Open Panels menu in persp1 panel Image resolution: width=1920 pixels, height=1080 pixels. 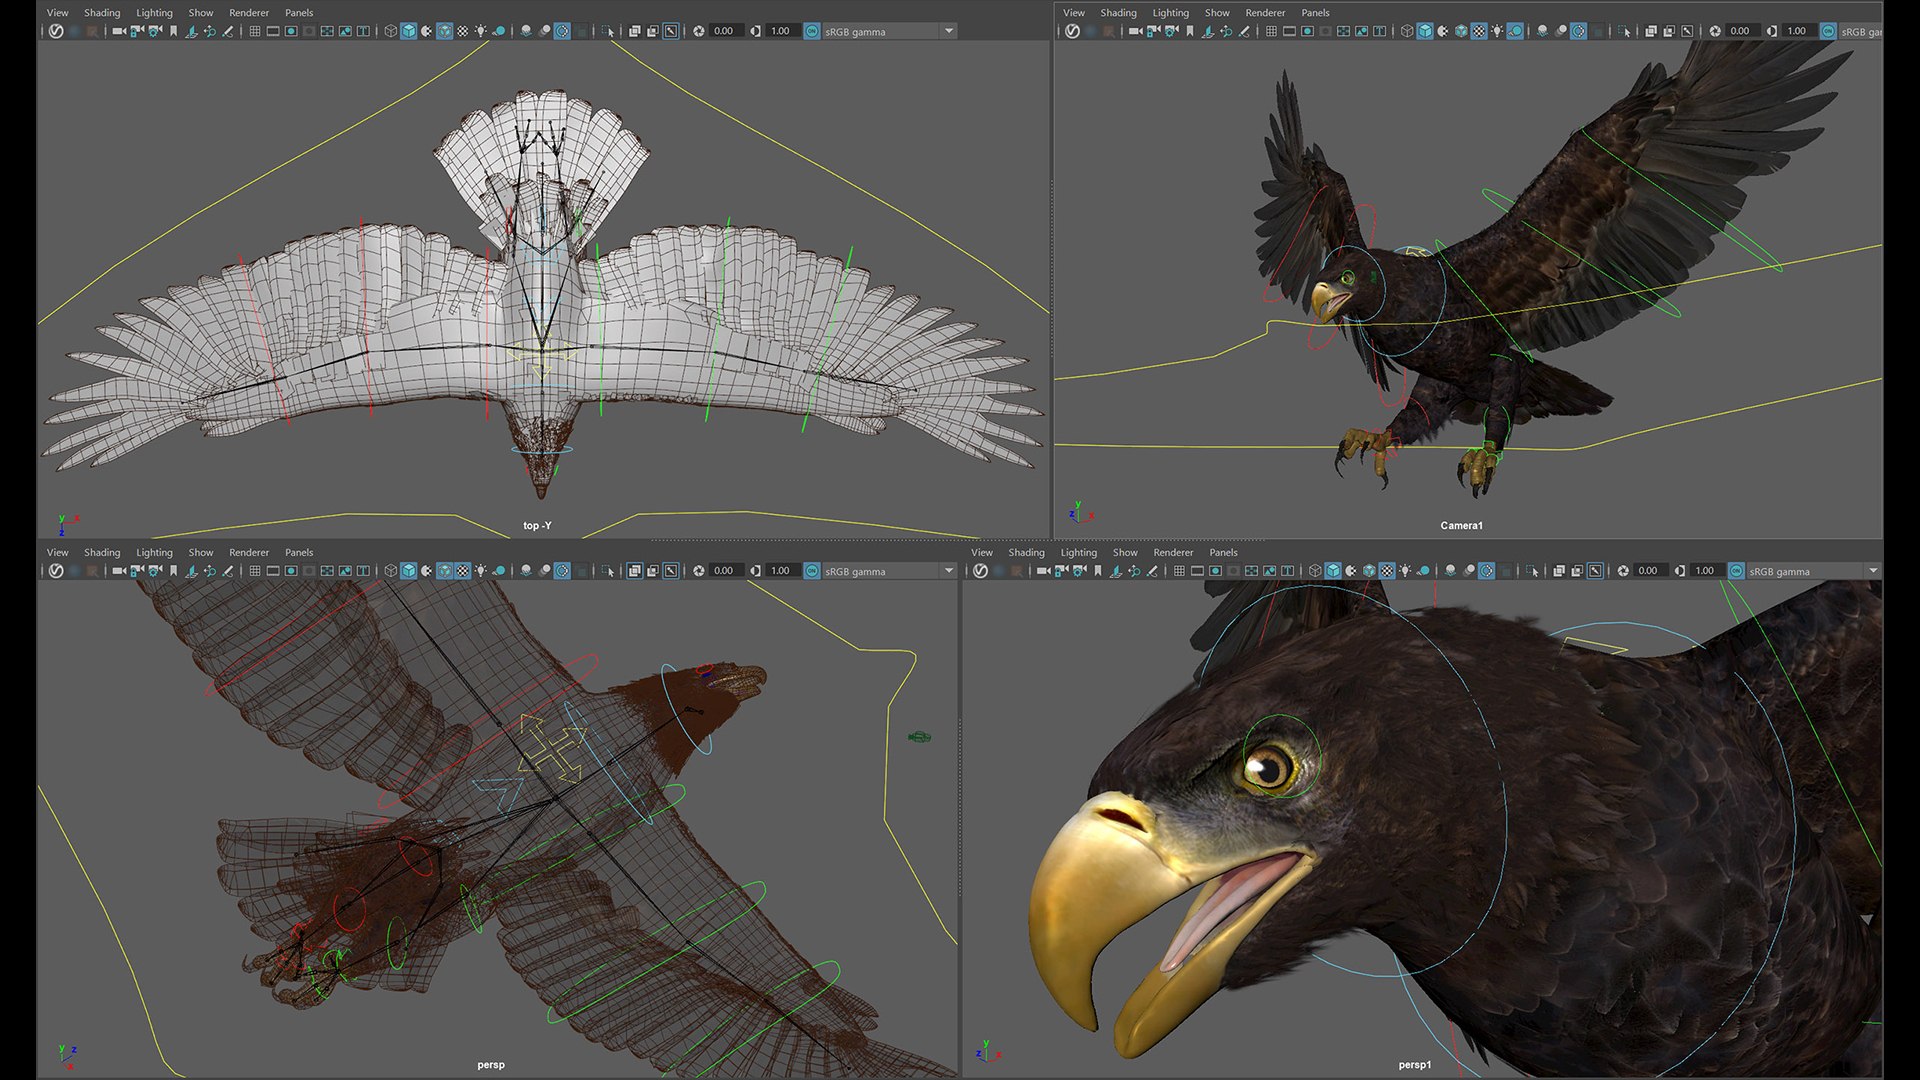[x=1223, y=552]
